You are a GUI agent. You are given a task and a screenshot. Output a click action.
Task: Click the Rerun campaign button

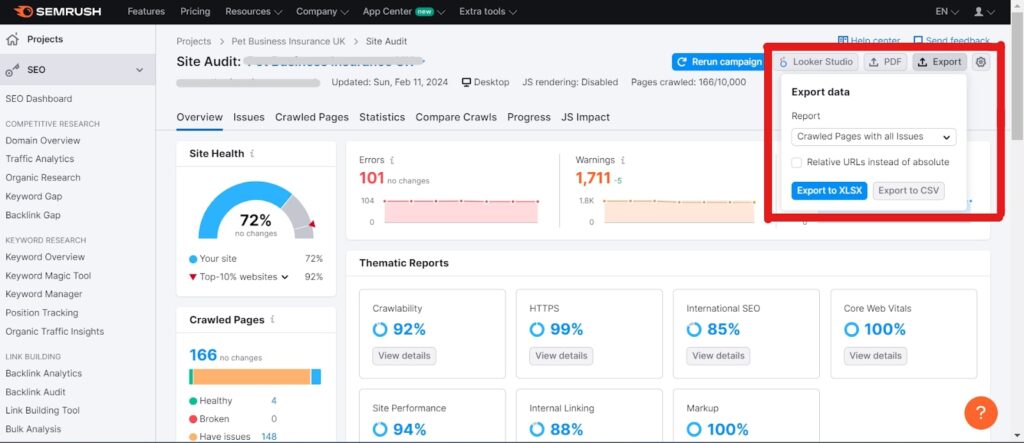pos(720,62)
